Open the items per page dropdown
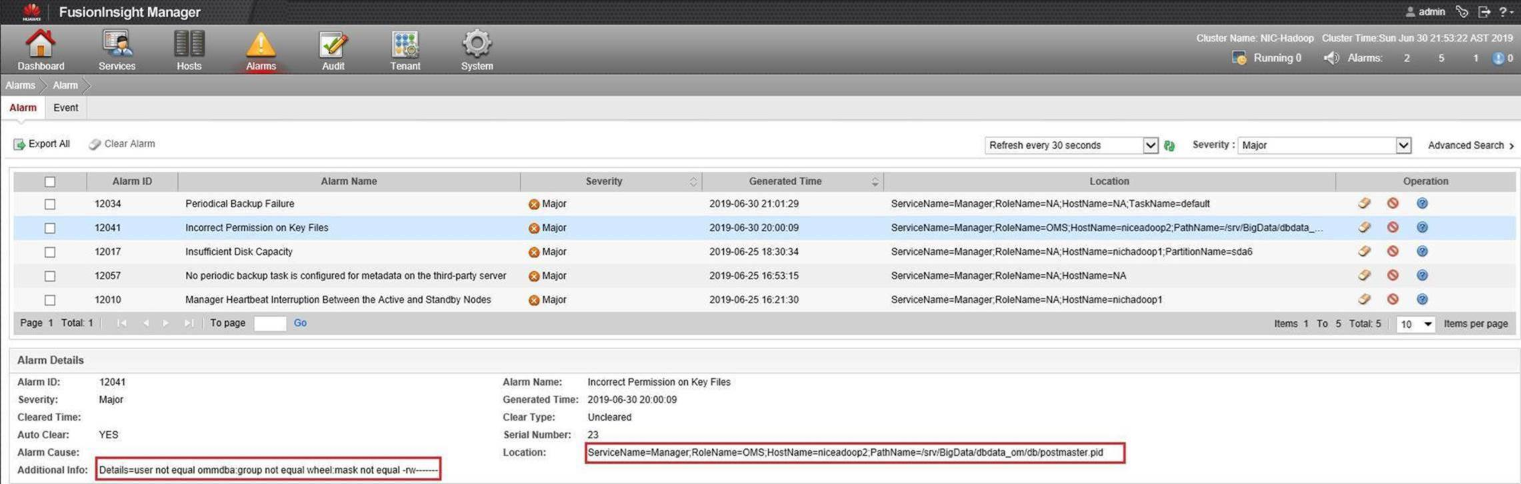 tap(1416, 324)
